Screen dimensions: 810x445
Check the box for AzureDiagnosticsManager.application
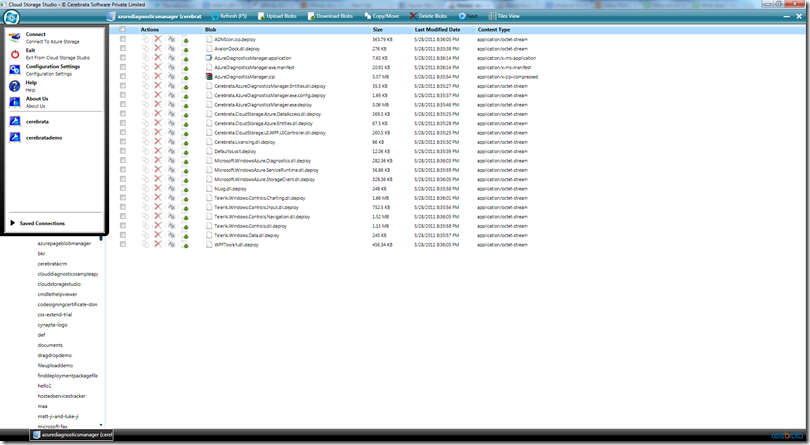[x=122, y=57]
